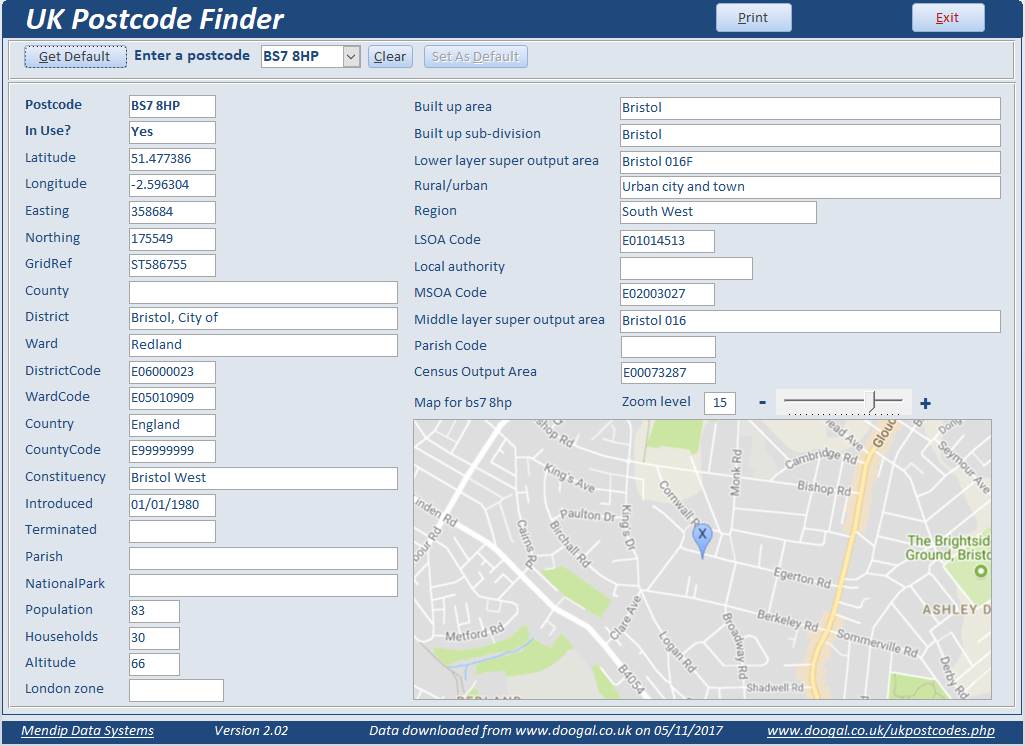Screen dimensions: 1025x746
Task: Click the blue map marker pin
Action: 702,540
